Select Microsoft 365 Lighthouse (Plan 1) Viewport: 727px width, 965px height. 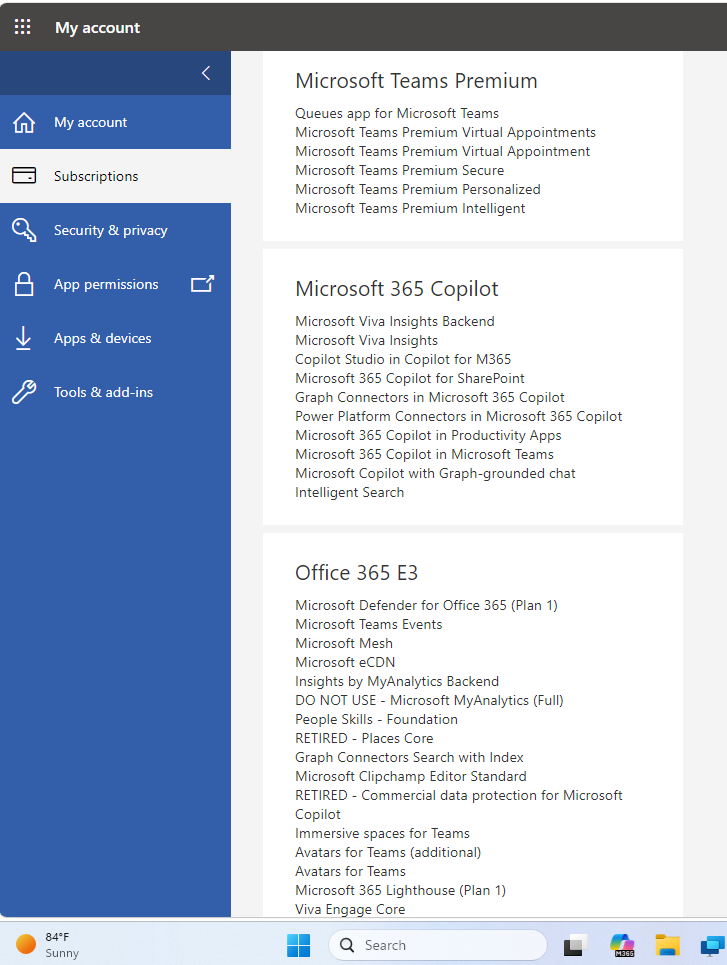(400, 891)
